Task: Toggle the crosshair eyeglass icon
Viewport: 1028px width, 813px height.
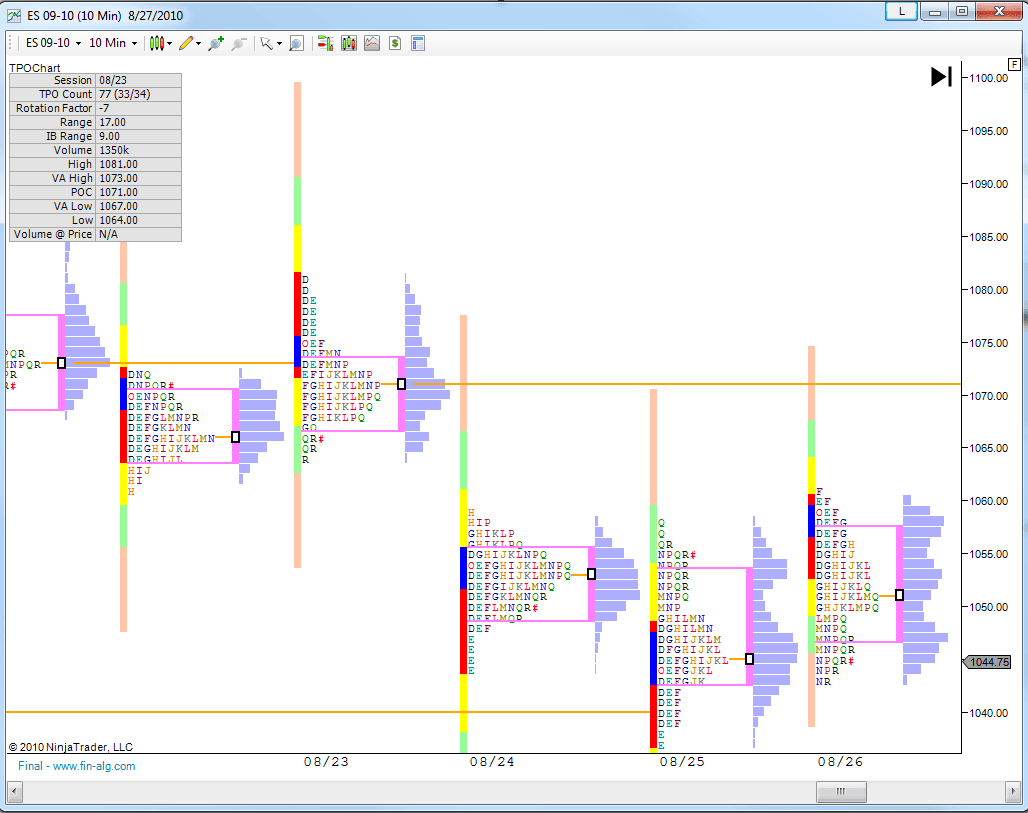Action: [x=295, y=43]
